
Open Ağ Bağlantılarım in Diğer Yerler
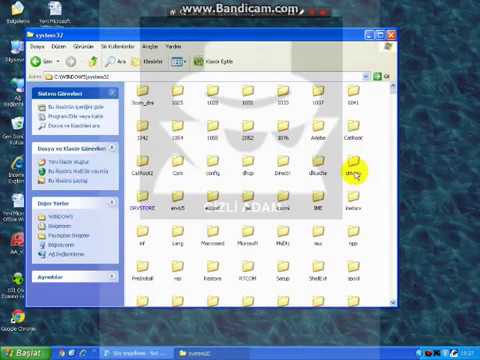(66, 254)
